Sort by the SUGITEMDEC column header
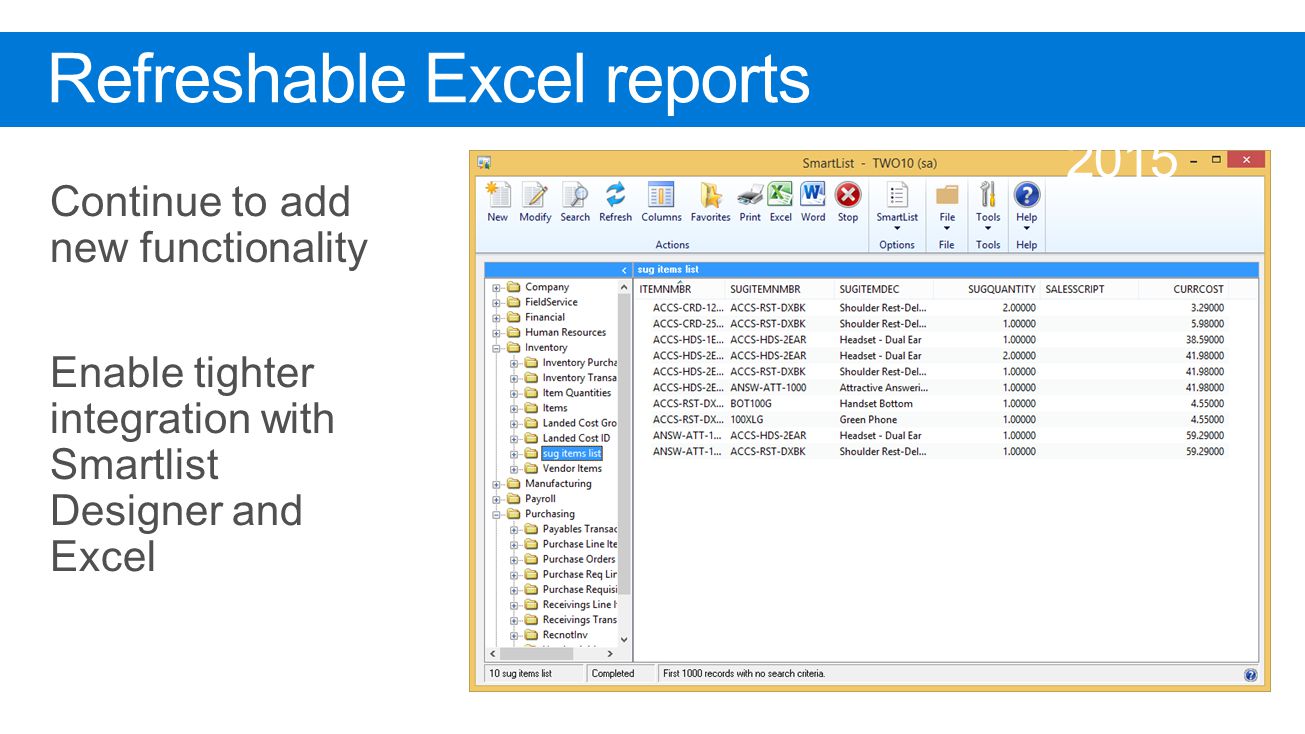This screenshot has width=1305, height=734. 884,289
